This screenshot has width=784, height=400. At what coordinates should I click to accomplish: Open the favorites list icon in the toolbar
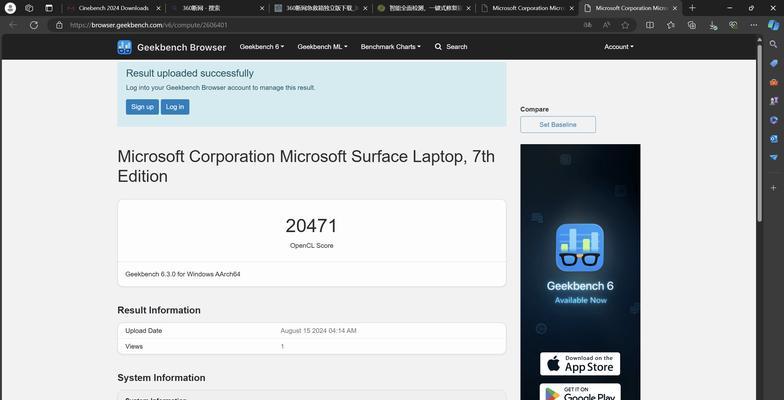[670, 25]
